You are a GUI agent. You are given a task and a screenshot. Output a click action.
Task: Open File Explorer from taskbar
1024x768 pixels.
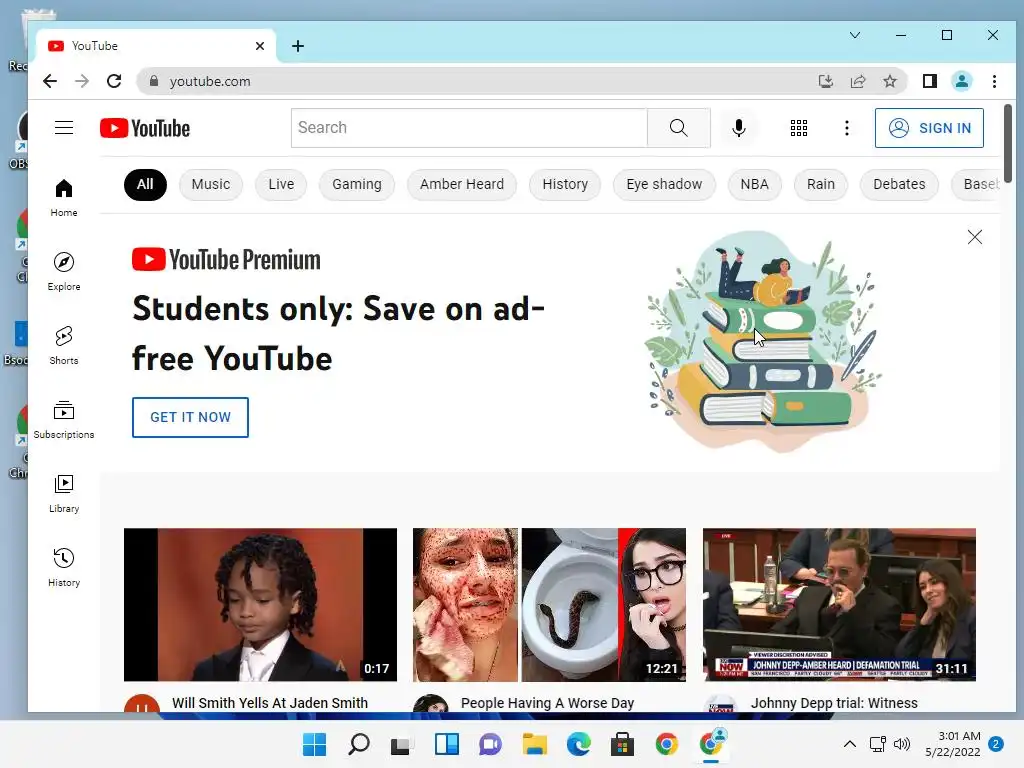[x=534, y=744]
